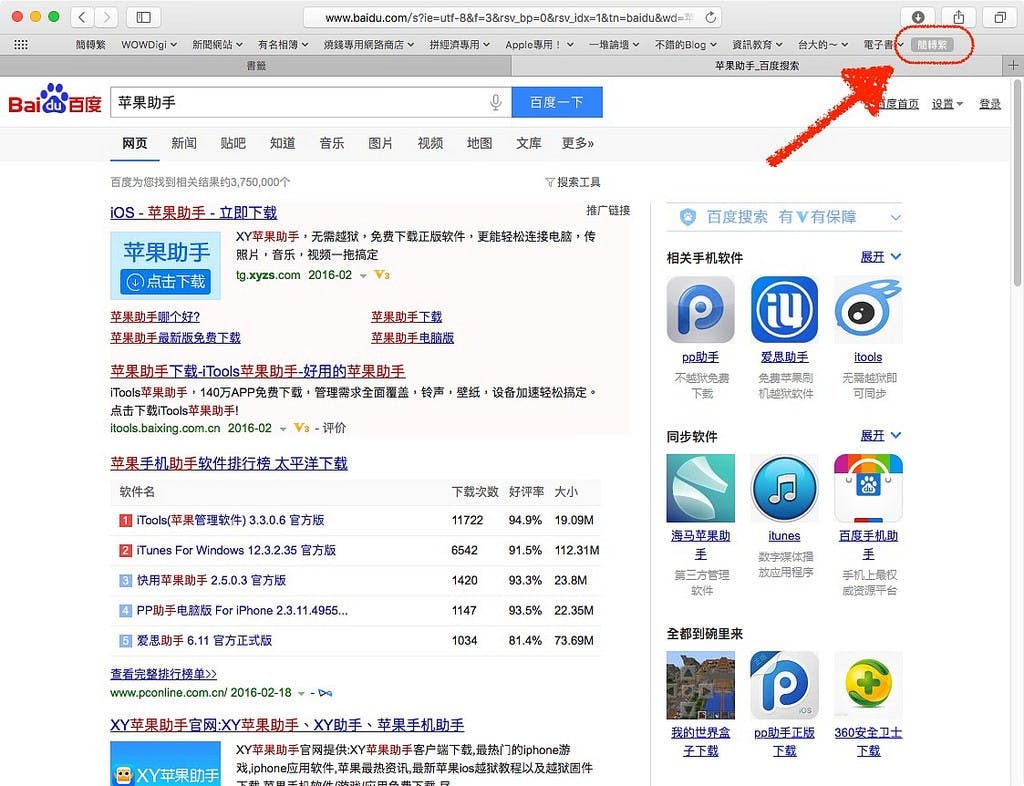
Task: Open the 資訊教育 bookmarks folder
Action: click(x=757, y=44)
